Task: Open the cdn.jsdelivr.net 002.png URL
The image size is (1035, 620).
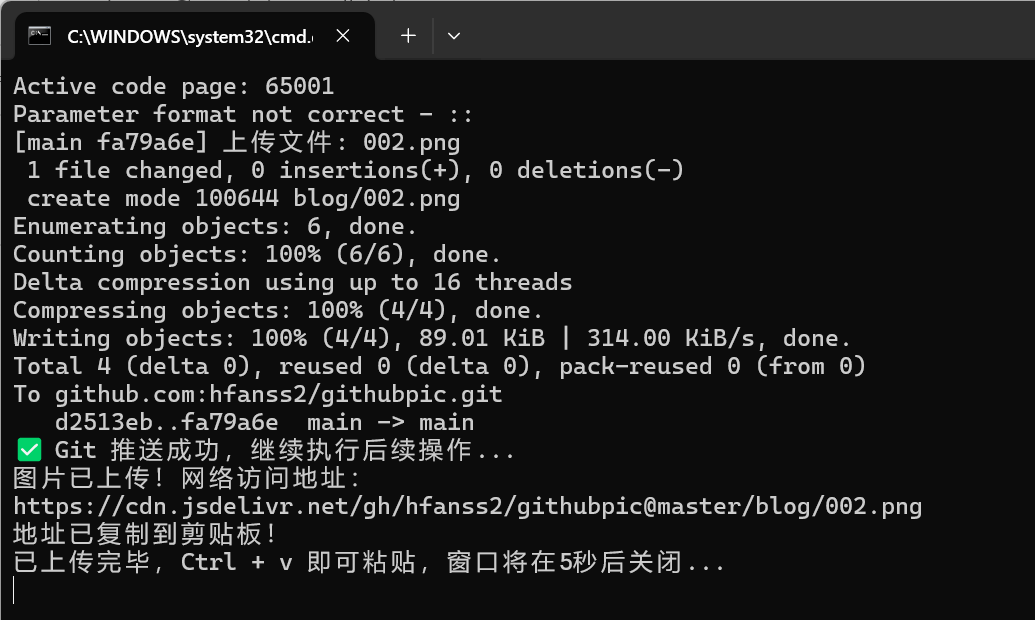Action: (x=467, y=506)
